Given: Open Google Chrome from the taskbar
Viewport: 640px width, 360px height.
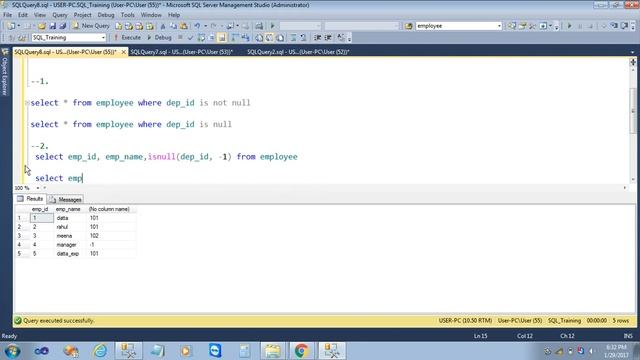Looking at the screenshot, I should point(302,351).
